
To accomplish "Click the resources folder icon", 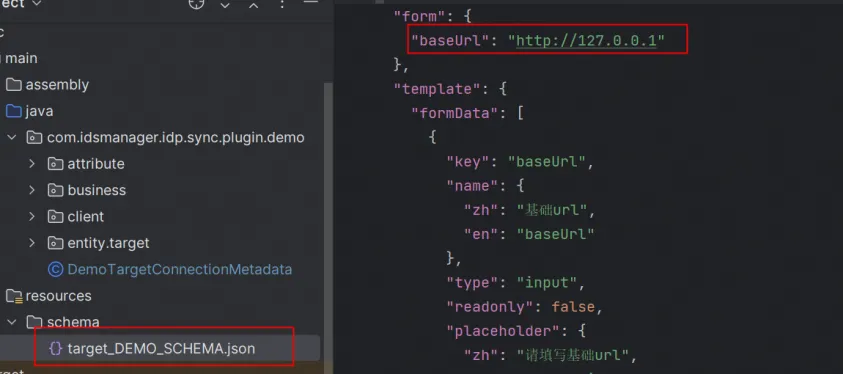I will point(13,296).
